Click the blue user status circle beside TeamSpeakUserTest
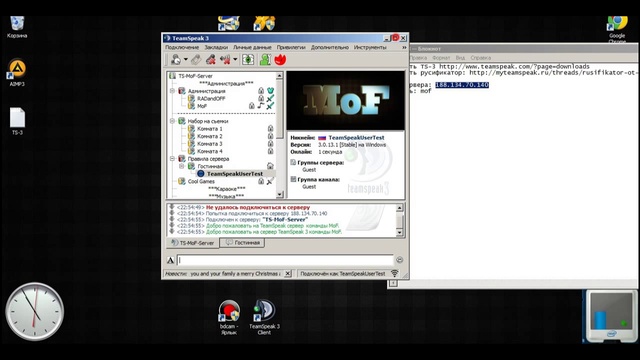Viewport: 640px width, 360px height. (201, 173)
